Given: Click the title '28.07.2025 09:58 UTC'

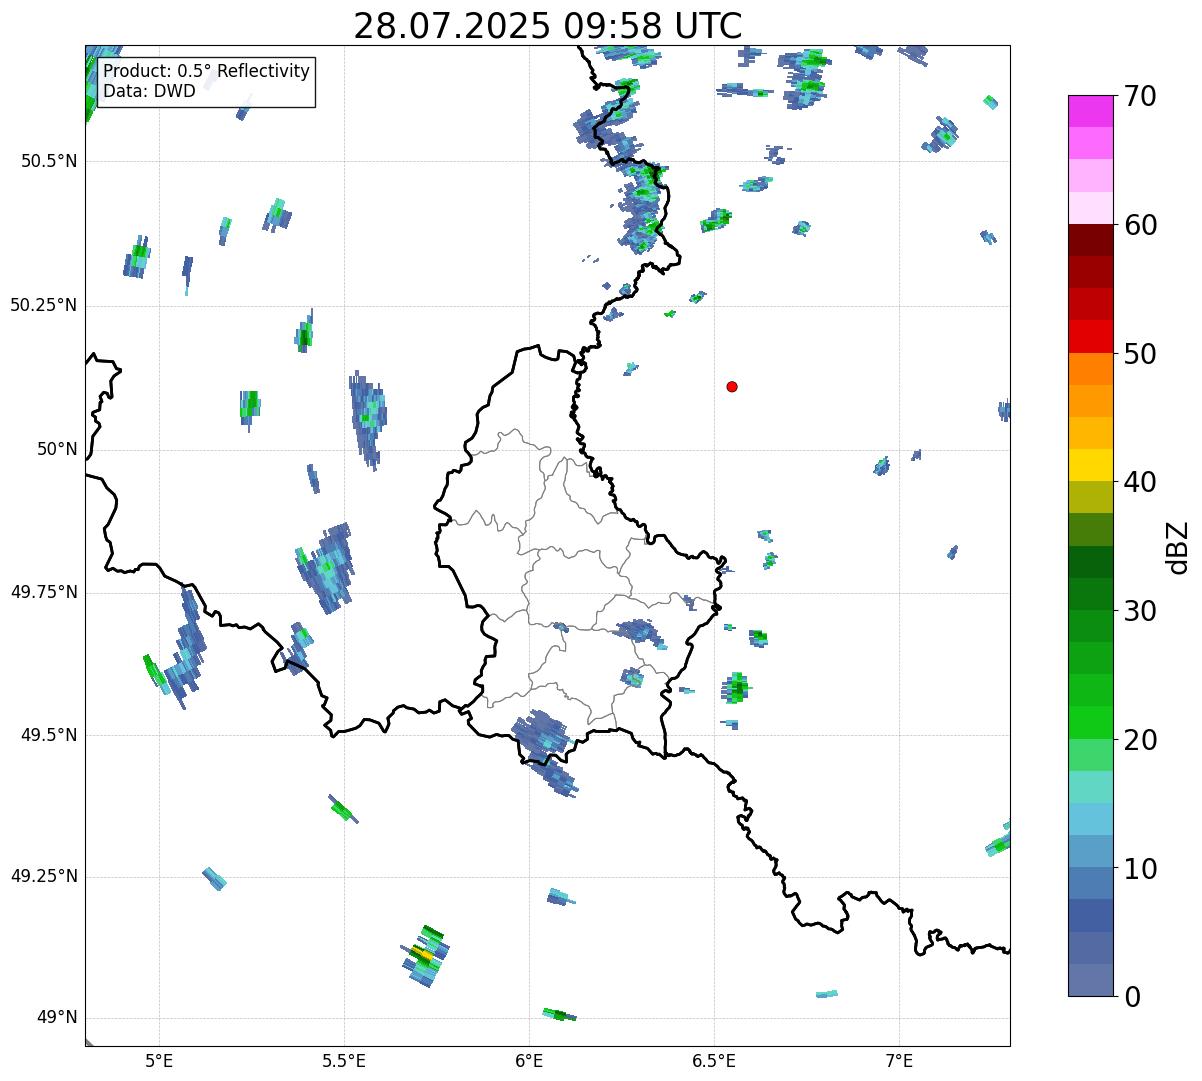Looking at the screenshot, I should point(548,26).
